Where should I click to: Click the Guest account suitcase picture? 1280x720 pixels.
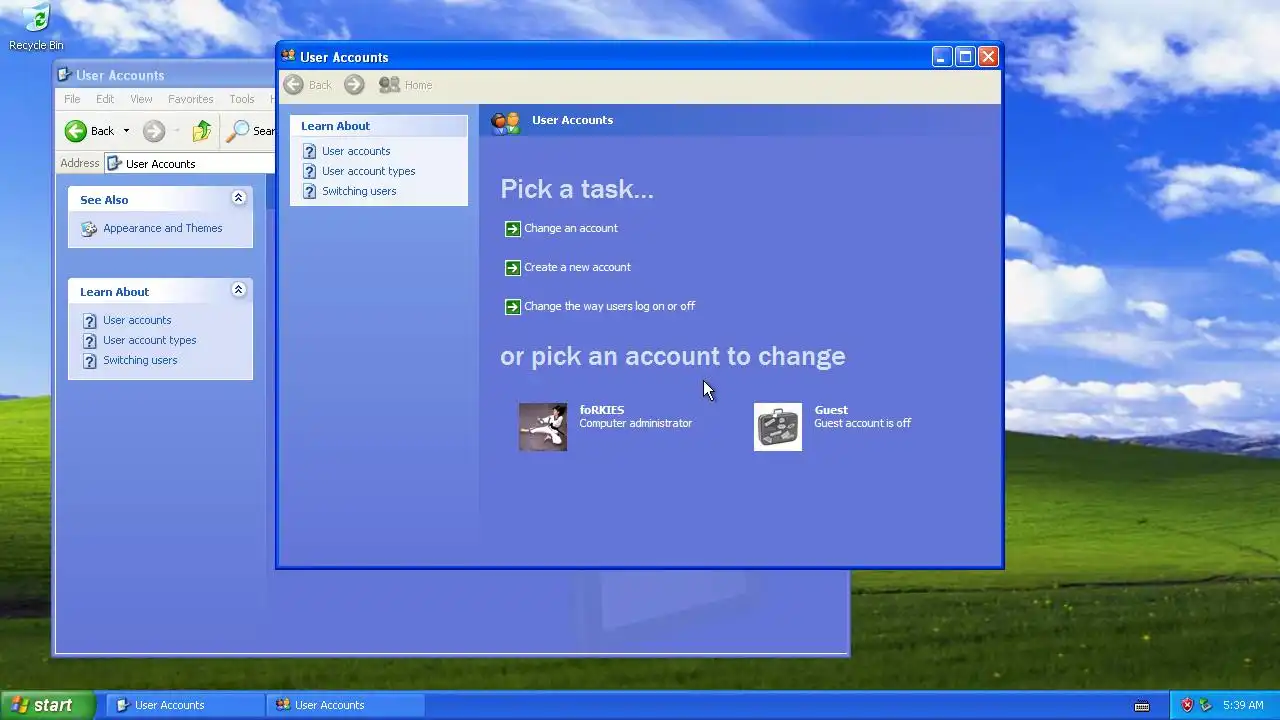tap(778, 427)
